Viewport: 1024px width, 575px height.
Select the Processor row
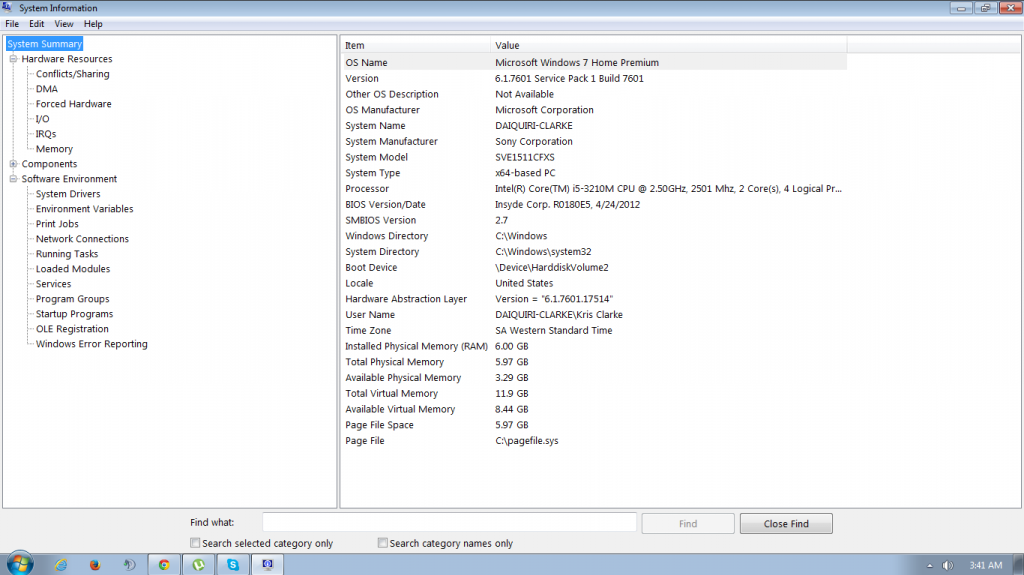[x=595, y=189]
